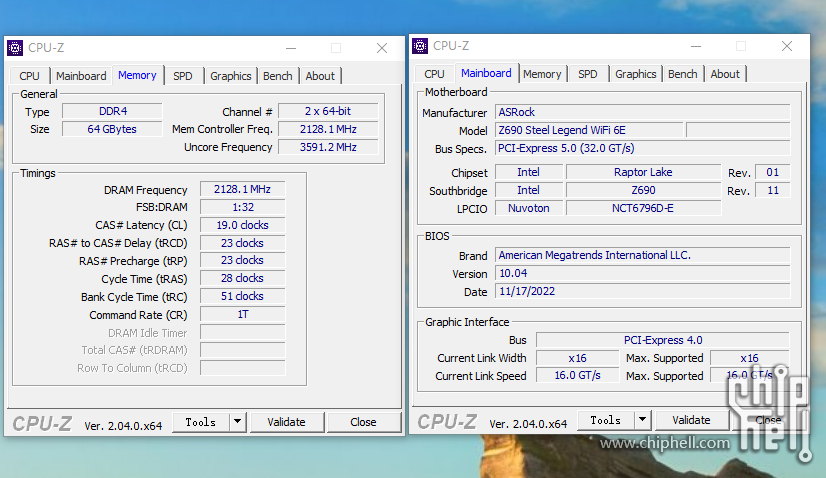Close the left CPU-Z window with the X

click(x=382, y=48)
